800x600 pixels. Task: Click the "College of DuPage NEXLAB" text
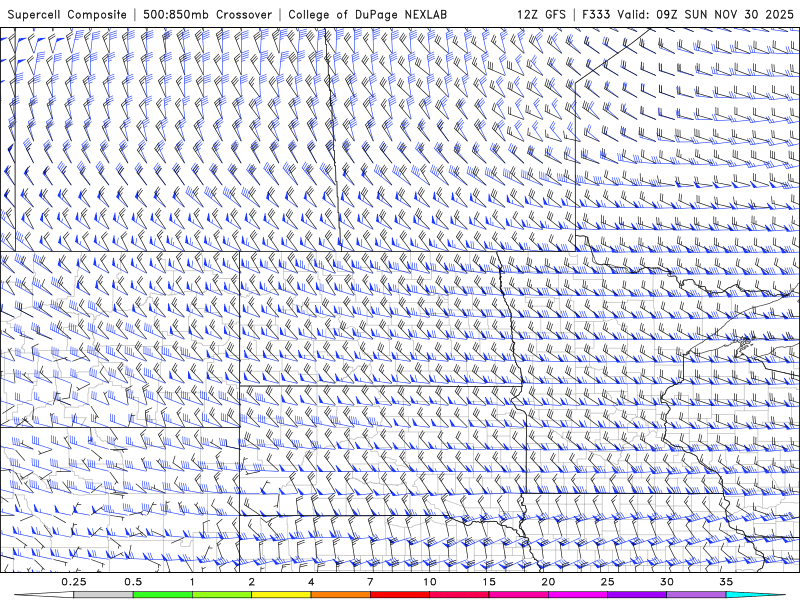[x=367, y=15]
